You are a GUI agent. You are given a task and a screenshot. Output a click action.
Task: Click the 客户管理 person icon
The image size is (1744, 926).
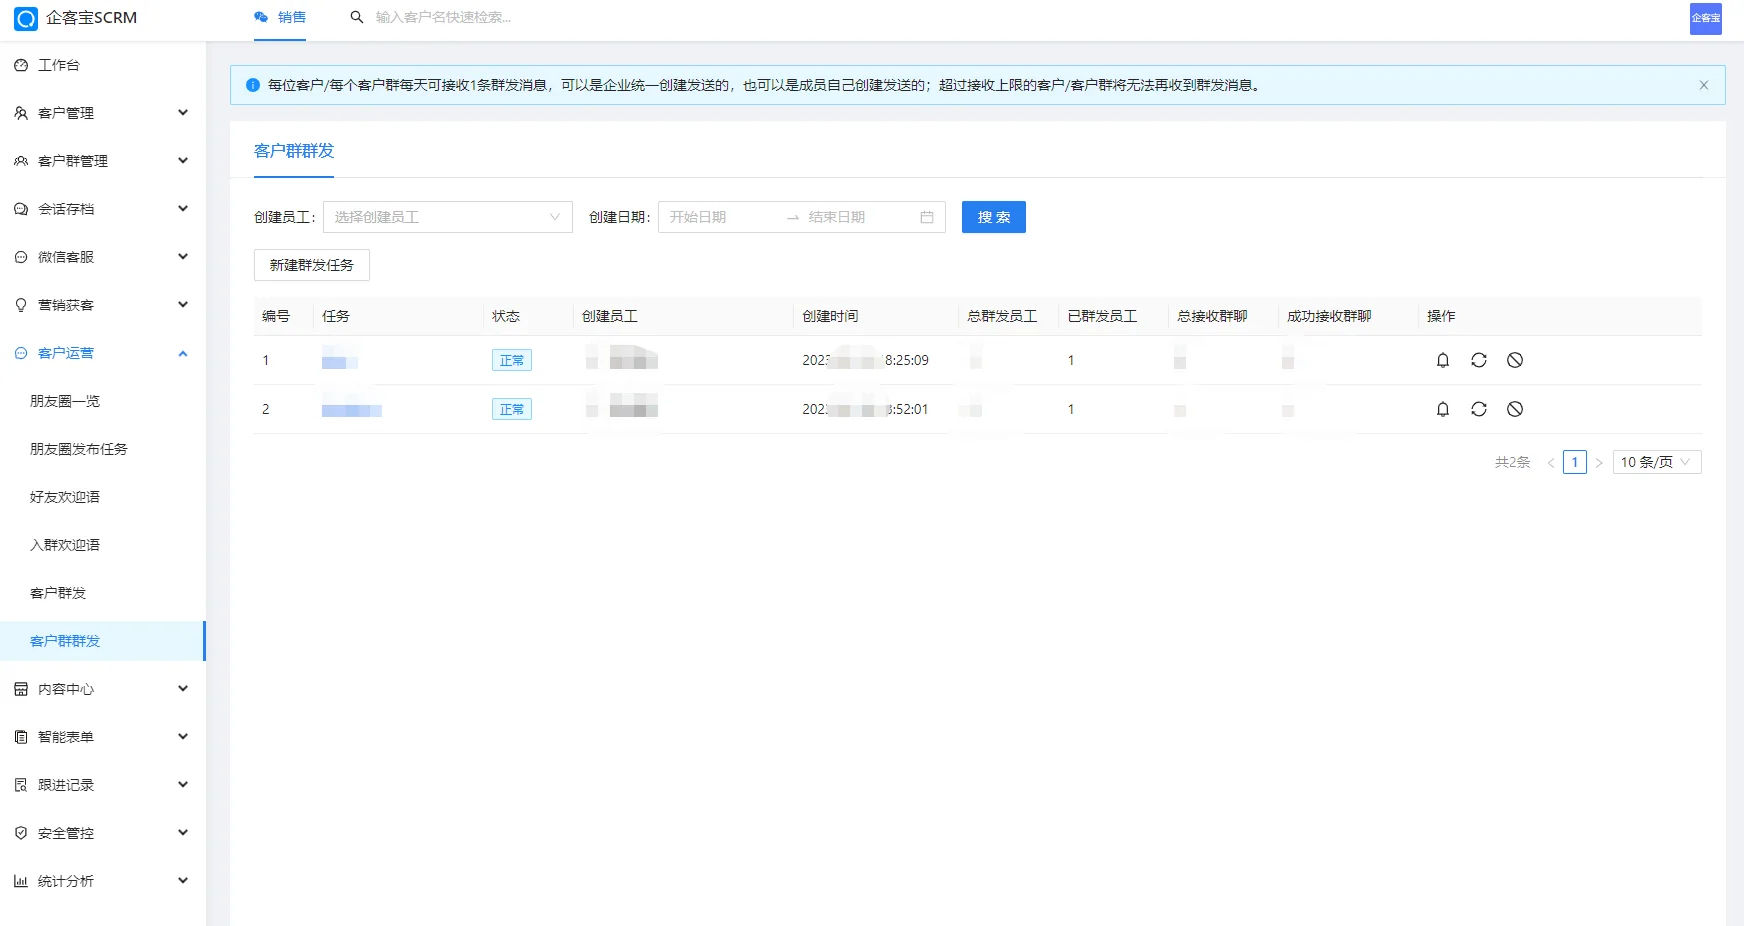tap(21, 113)
